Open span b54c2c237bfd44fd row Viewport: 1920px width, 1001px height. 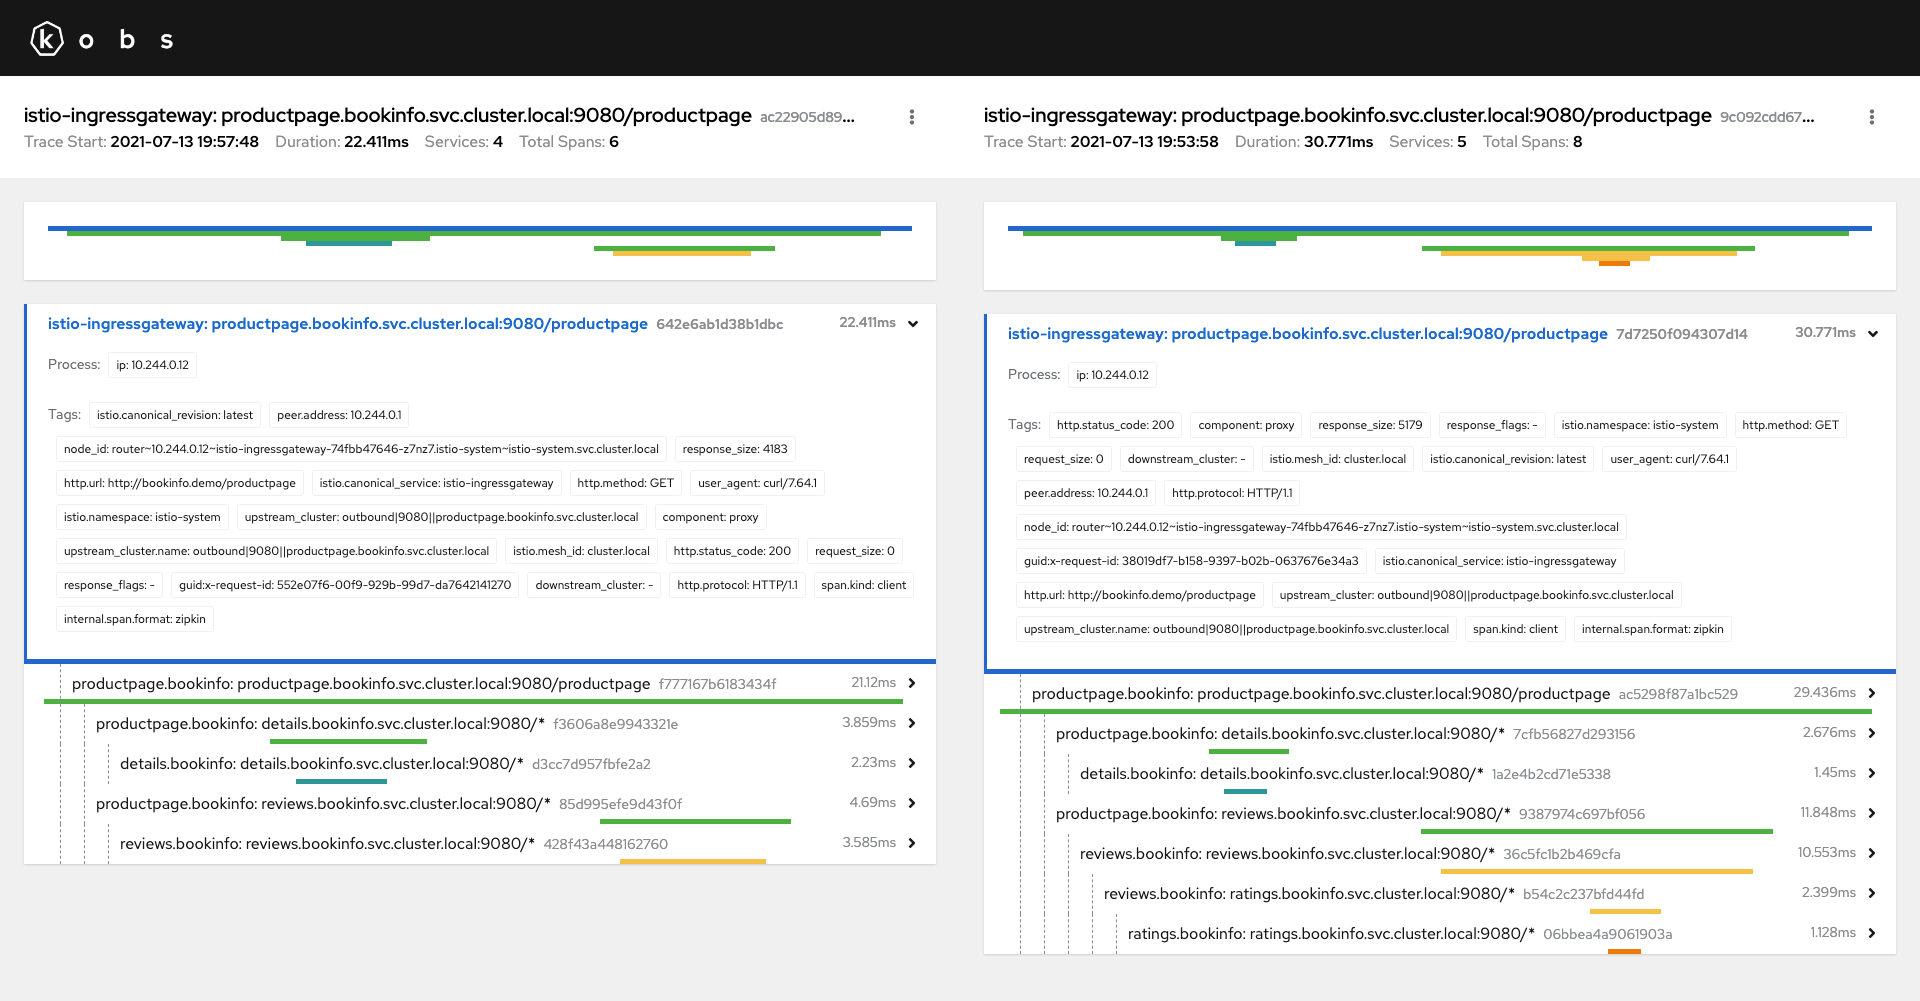(x=1440, y=893)
